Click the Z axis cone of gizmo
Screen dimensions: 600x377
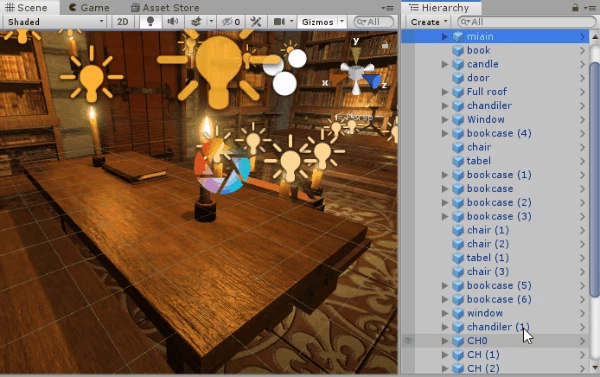coord(372,81)
